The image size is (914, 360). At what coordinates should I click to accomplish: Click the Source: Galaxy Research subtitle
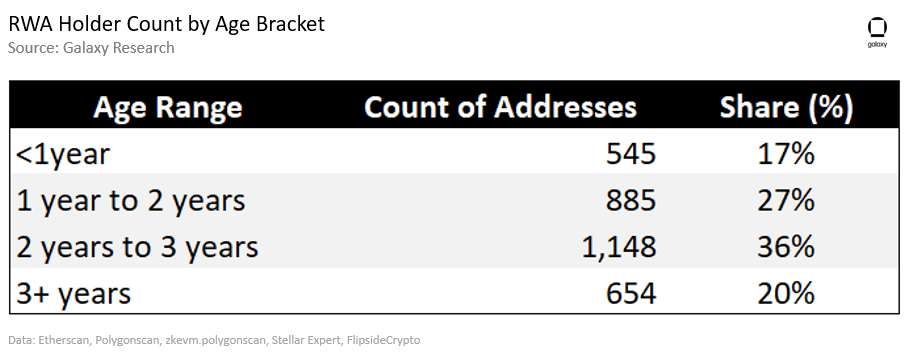point(91,48)
